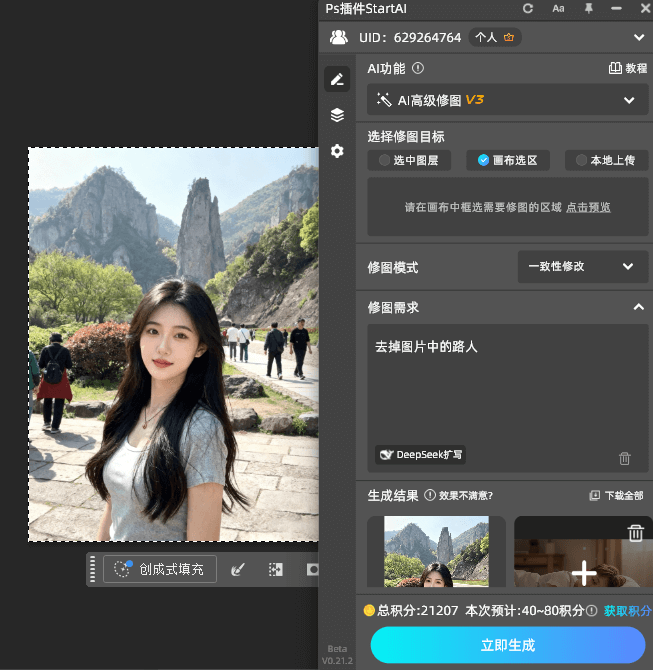Click the trash icon in 修图需求 box
653x670 pixels.
pos(625,458)
